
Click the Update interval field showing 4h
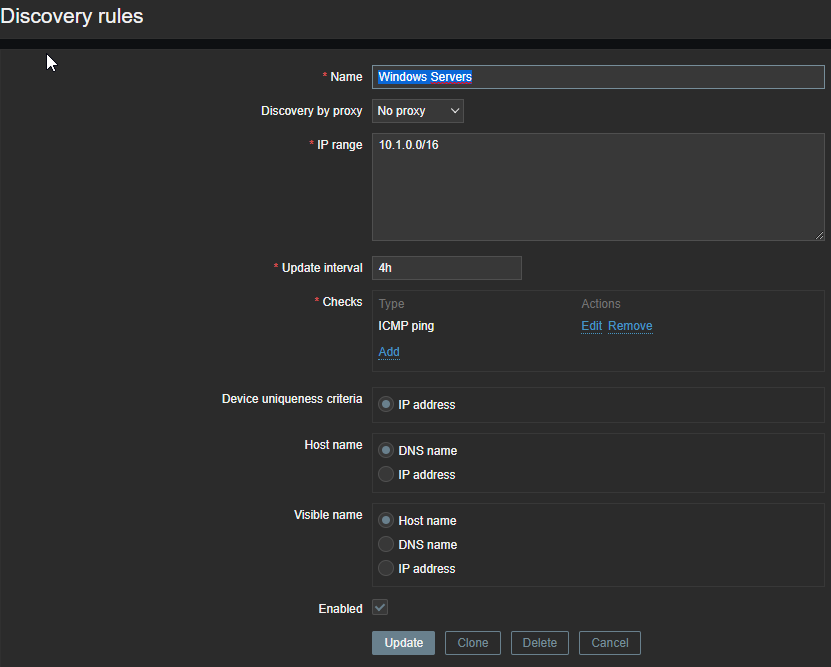coord(446,268)
